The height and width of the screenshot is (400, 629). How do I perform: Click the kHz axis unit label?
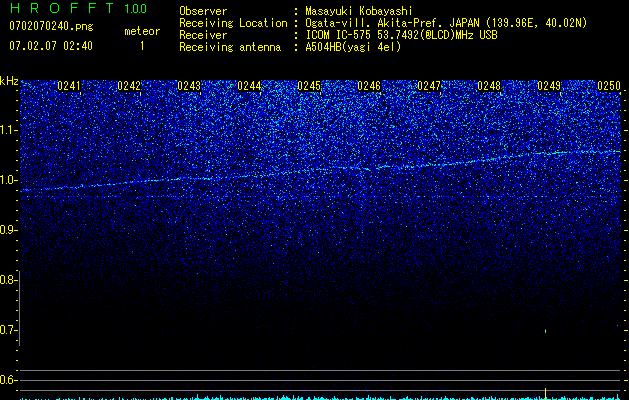click(9, 81)
